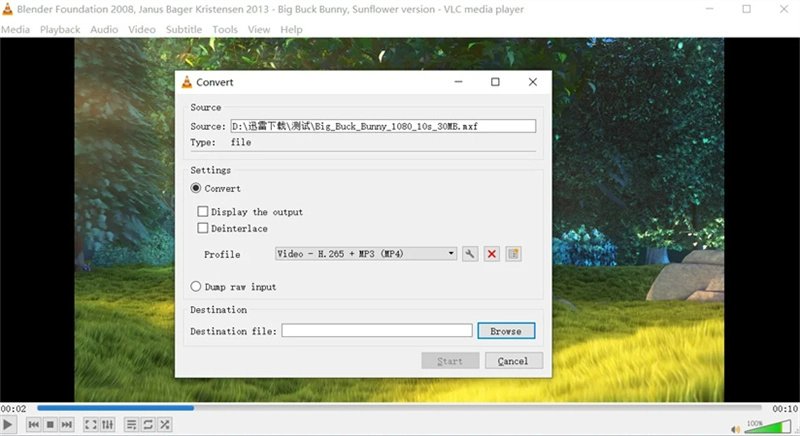
Task: Toggle fullscreen video mode
Action: click(x=90, y=424)
